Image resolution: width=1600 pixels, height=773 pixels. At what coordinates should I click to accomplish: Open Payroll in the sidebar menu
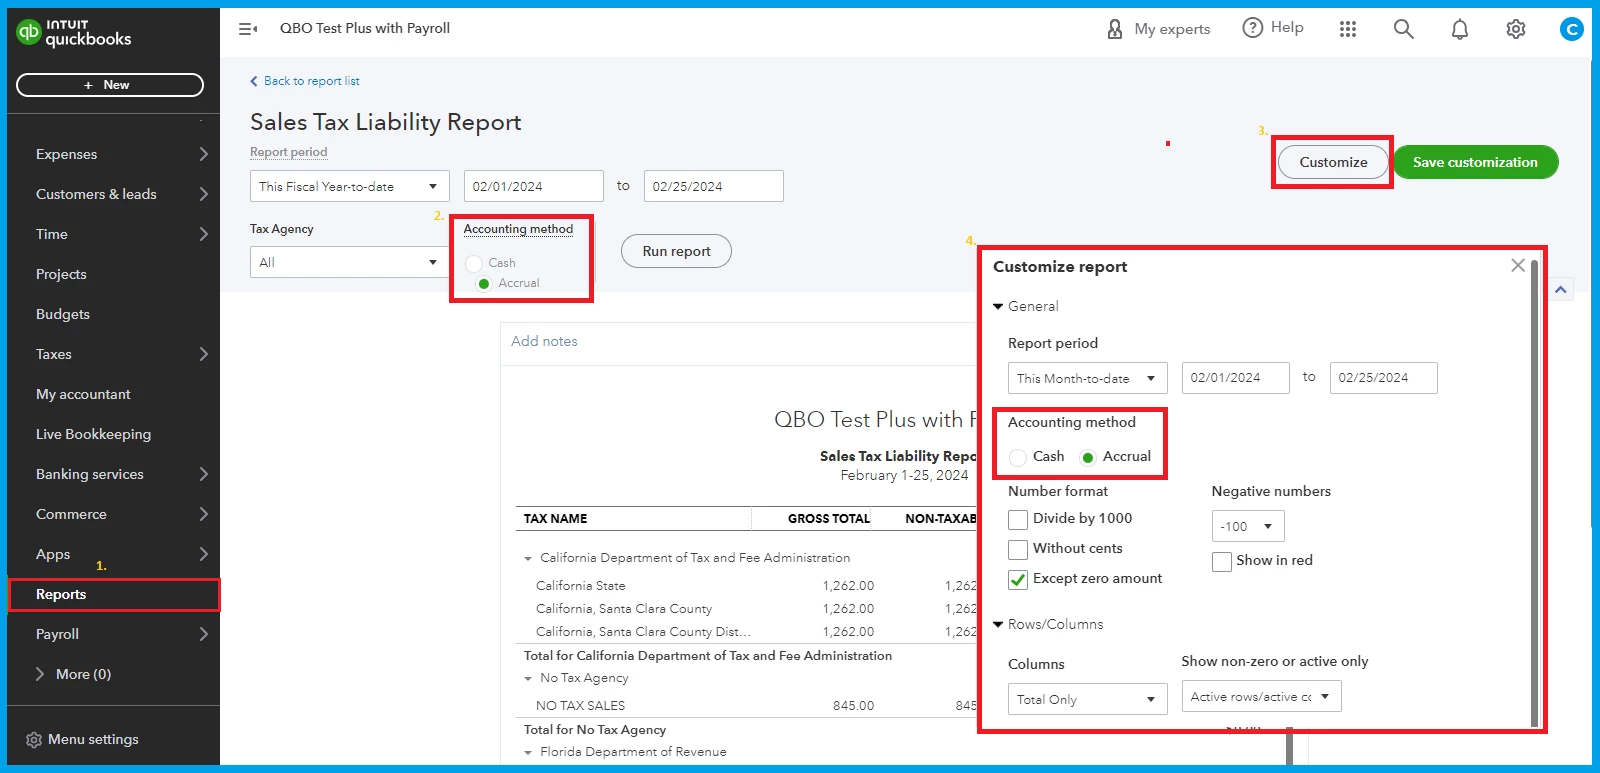[113, 634]
